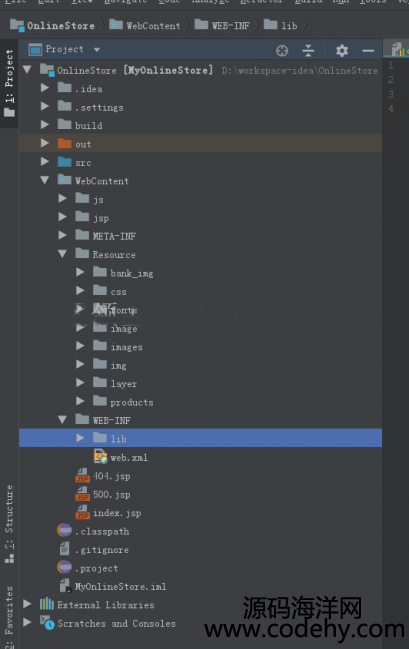Click the Collapse All icon in Project panel
Image resolution: width=409 pixels, height=649 pixels.
tap(308, 50)
